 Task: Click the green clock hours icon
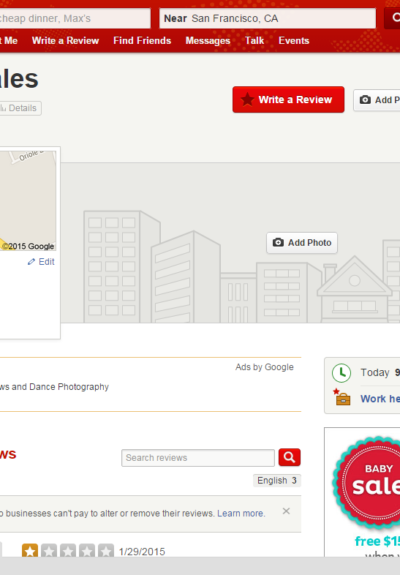(x=341, y=373)
